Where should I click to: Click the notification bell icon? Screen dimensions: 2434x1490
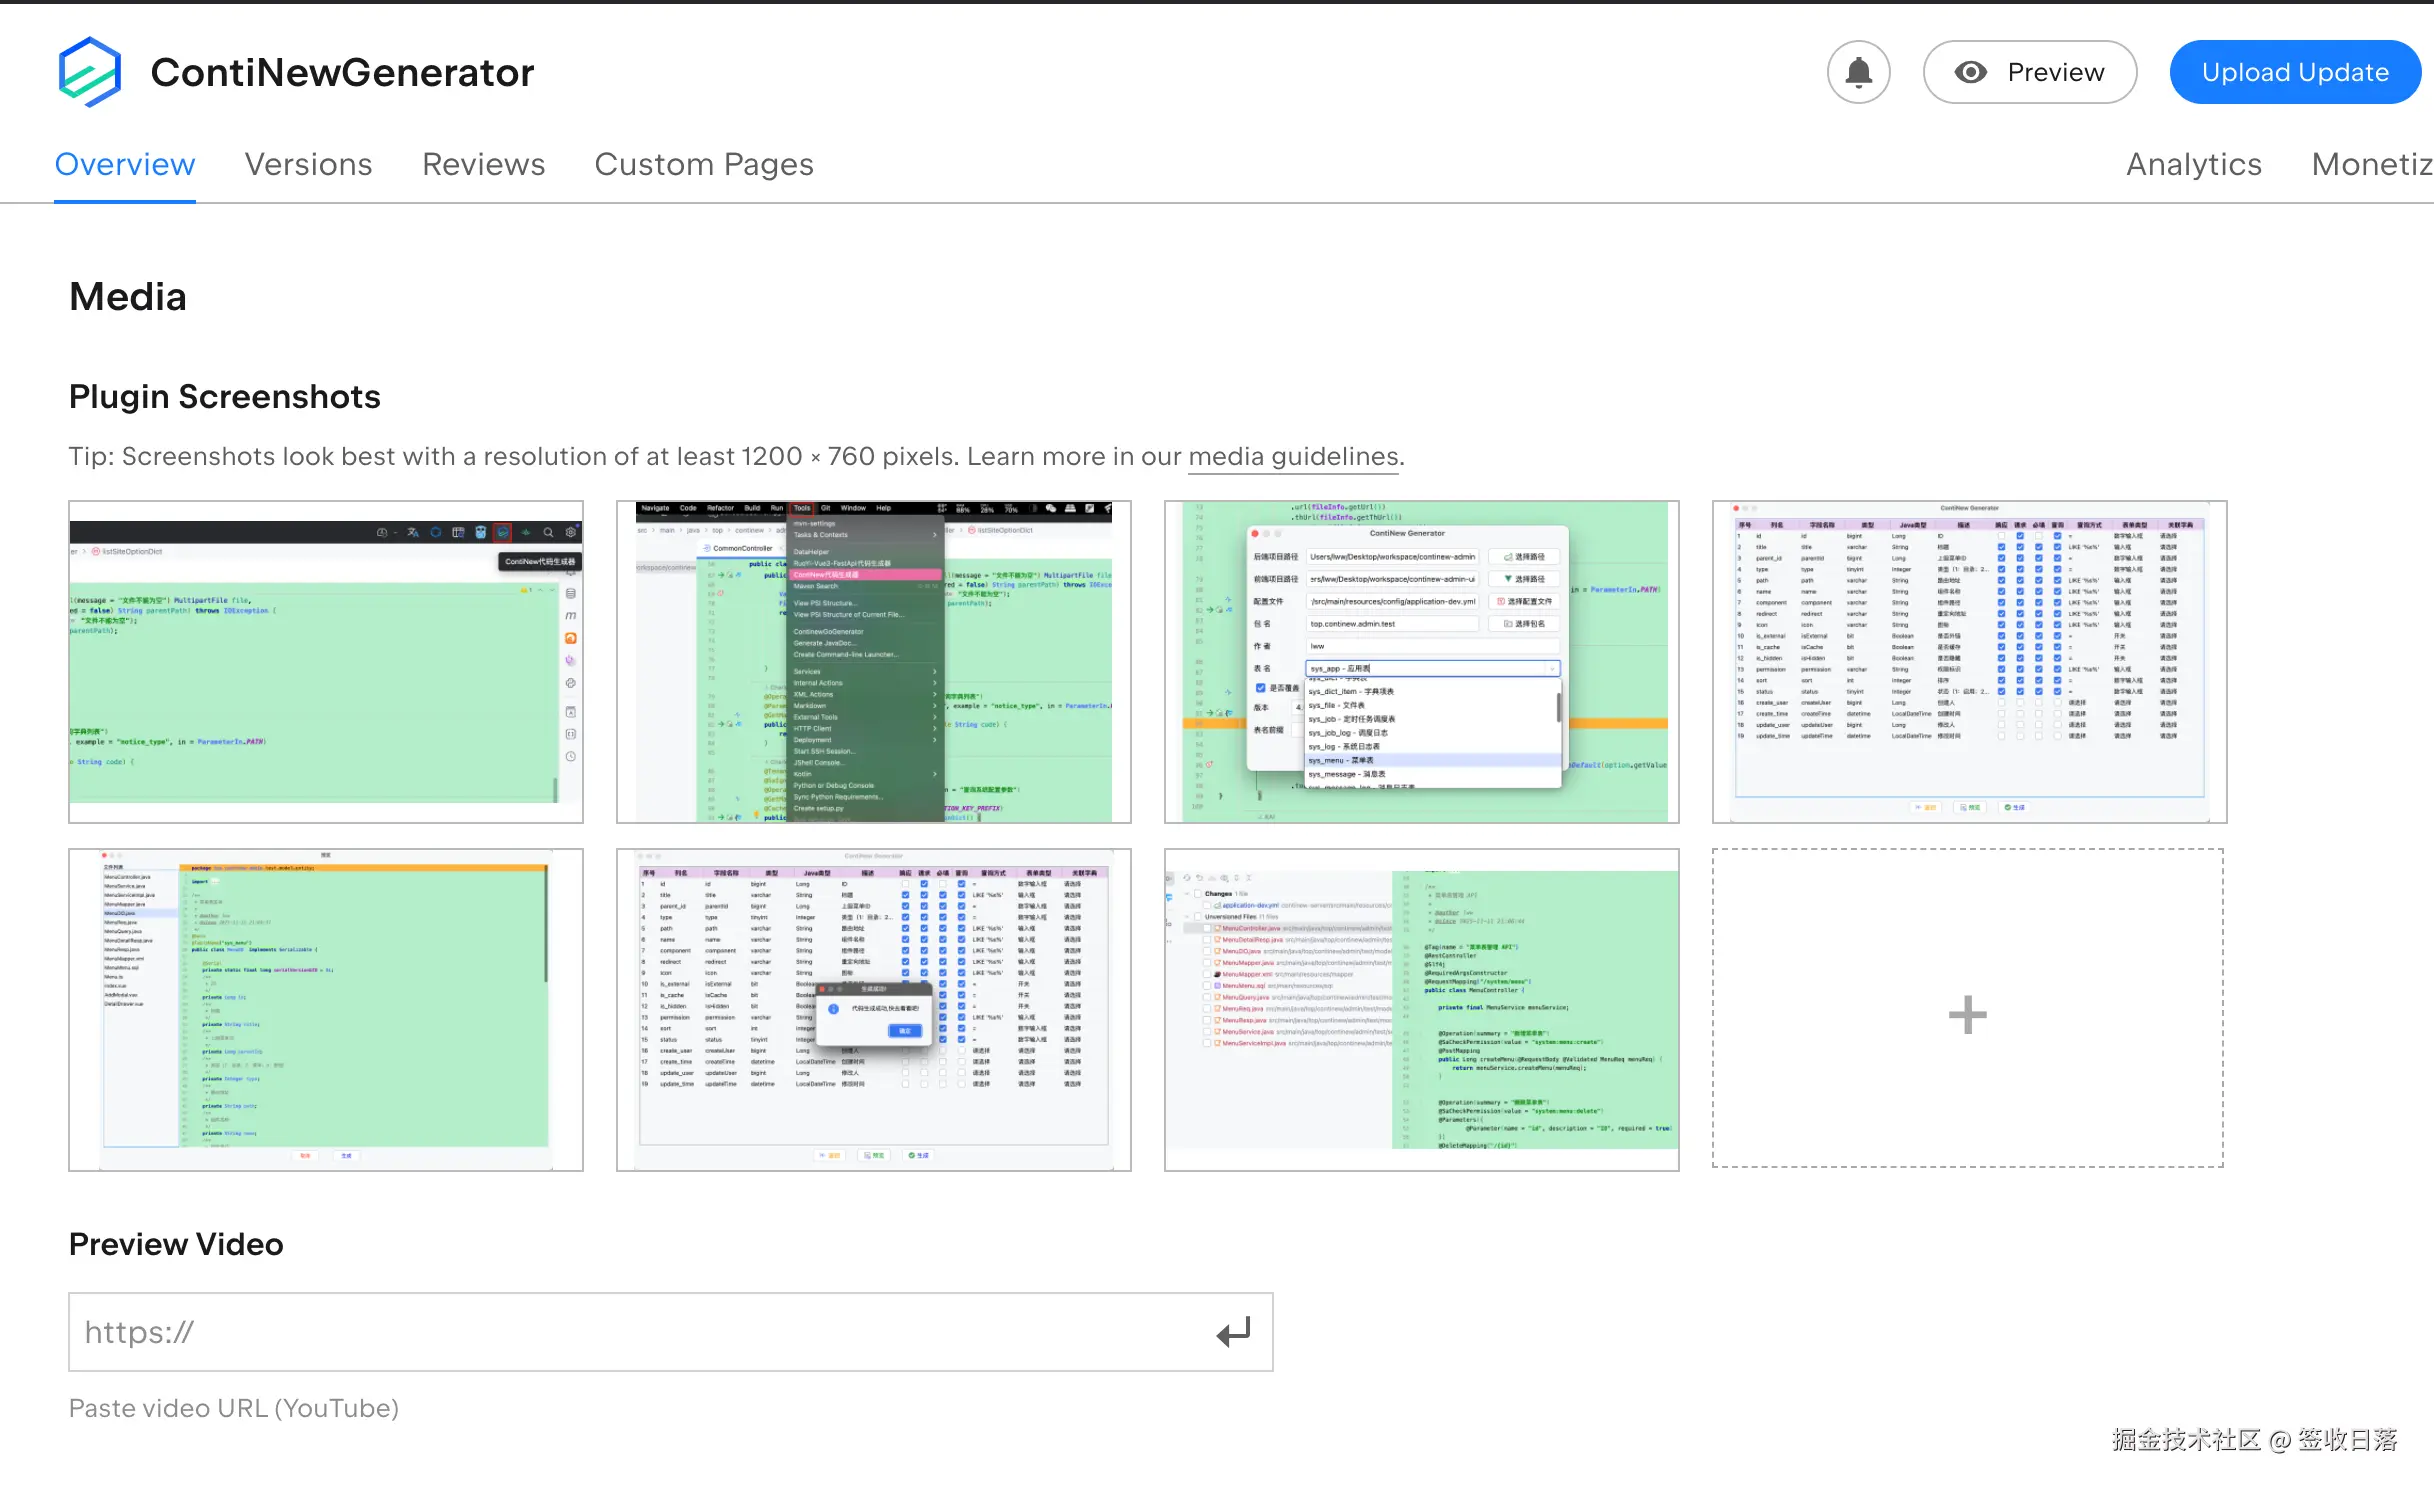point(1858,72)
